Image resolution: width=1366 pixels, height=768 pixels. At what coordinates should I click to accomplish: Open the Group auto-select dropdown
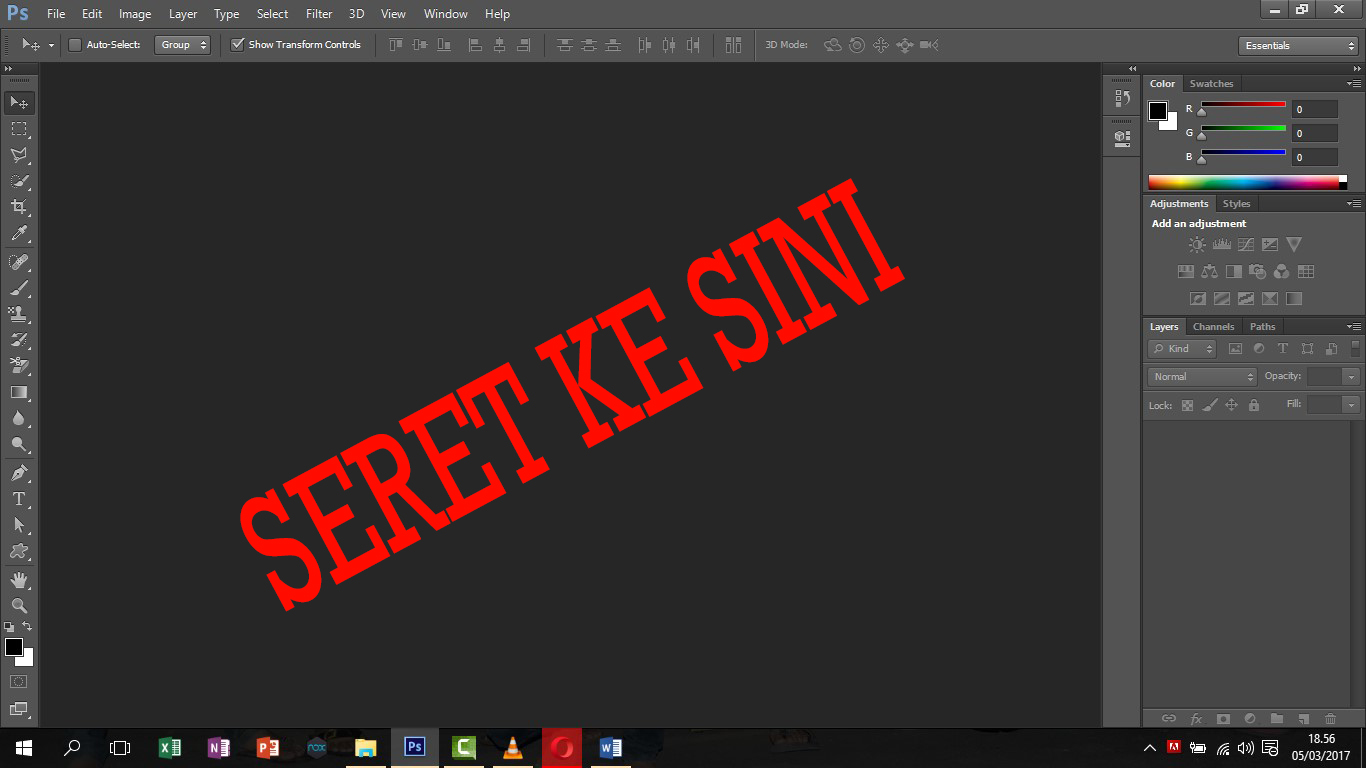tap(184, 45)
